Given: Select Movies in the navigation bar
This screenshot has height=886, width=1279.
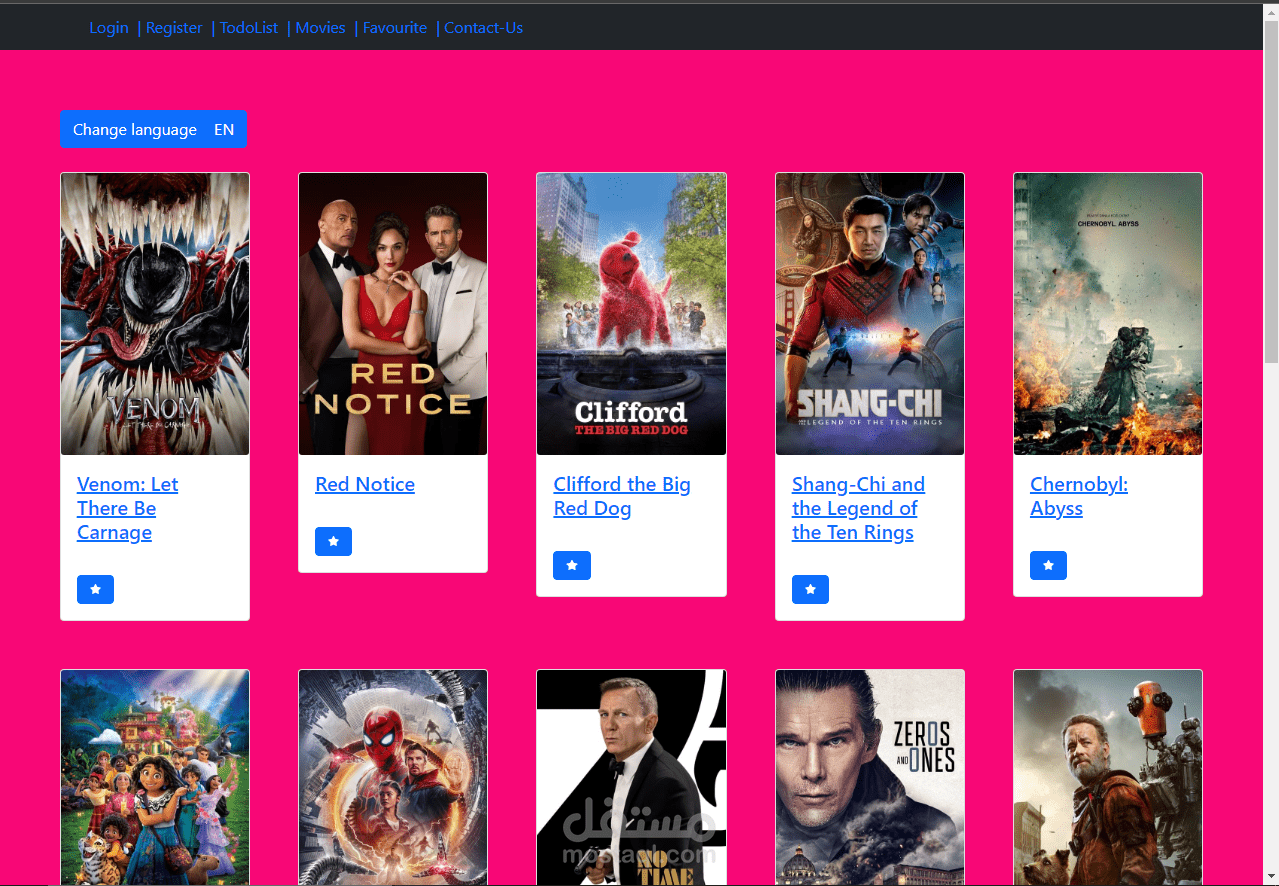Looking at the screenshot, I should 320,28.
